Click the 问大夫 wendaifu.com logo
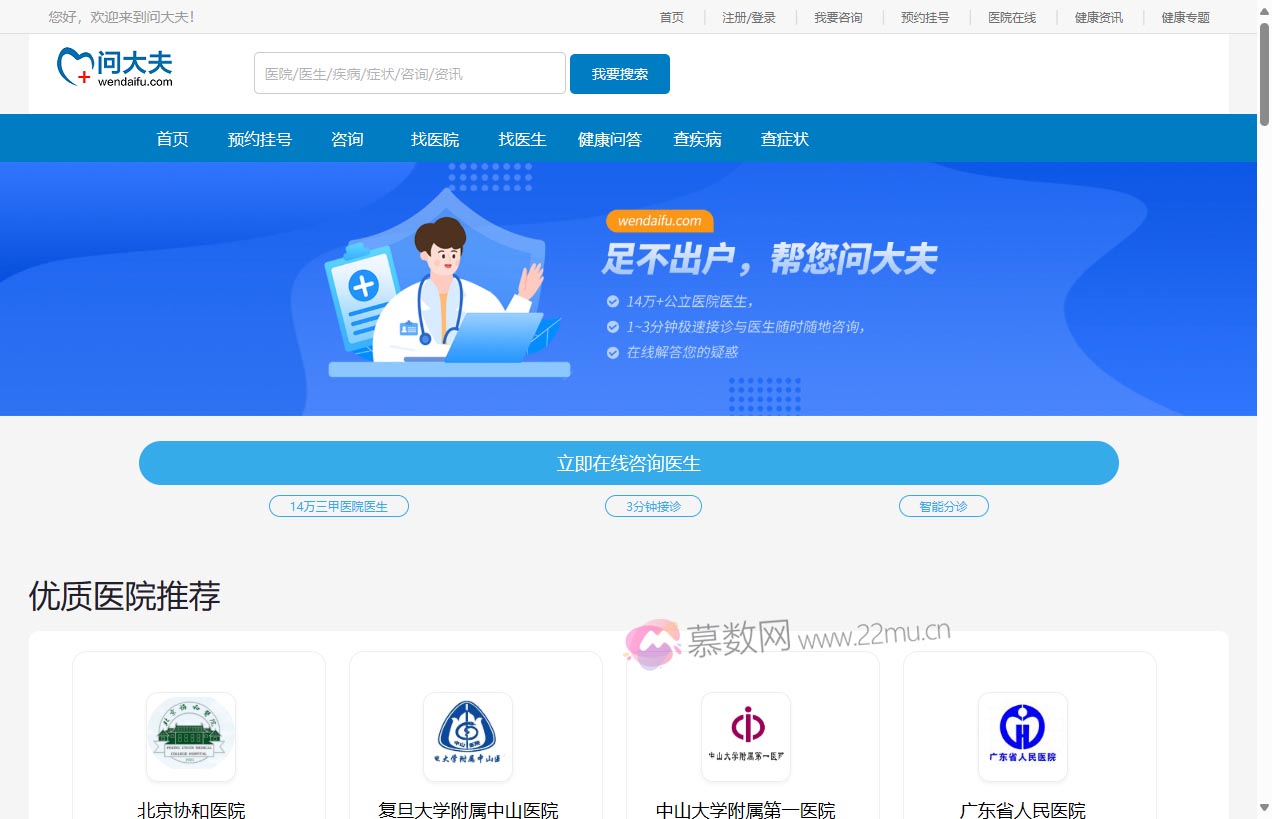Viewport: 1272px width, 819px height. 115,67
